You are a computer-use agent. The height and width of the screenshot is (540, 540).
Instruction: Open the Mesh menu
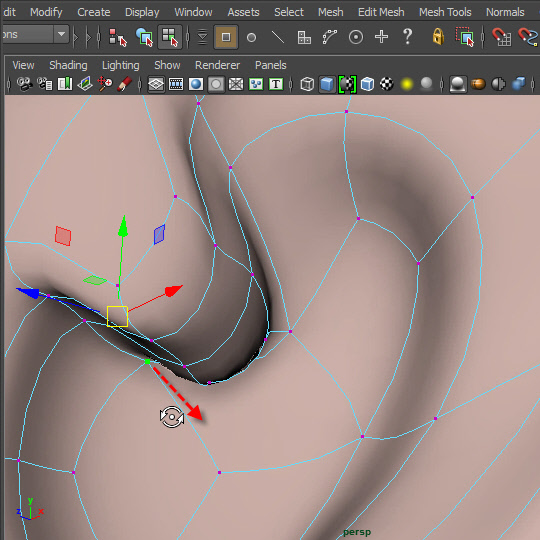pos(331,12)
